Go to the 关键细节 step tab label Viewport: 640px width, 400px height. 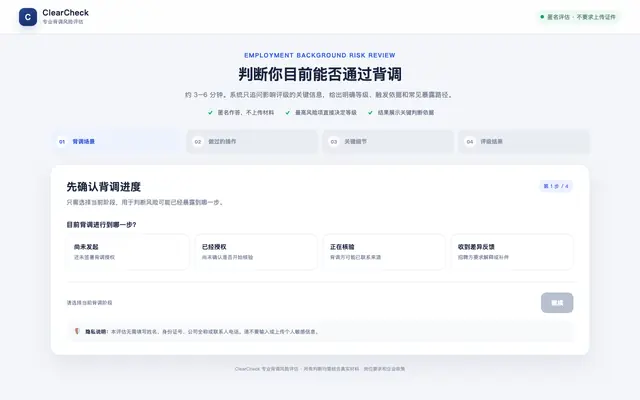click(x=356, y=142)
